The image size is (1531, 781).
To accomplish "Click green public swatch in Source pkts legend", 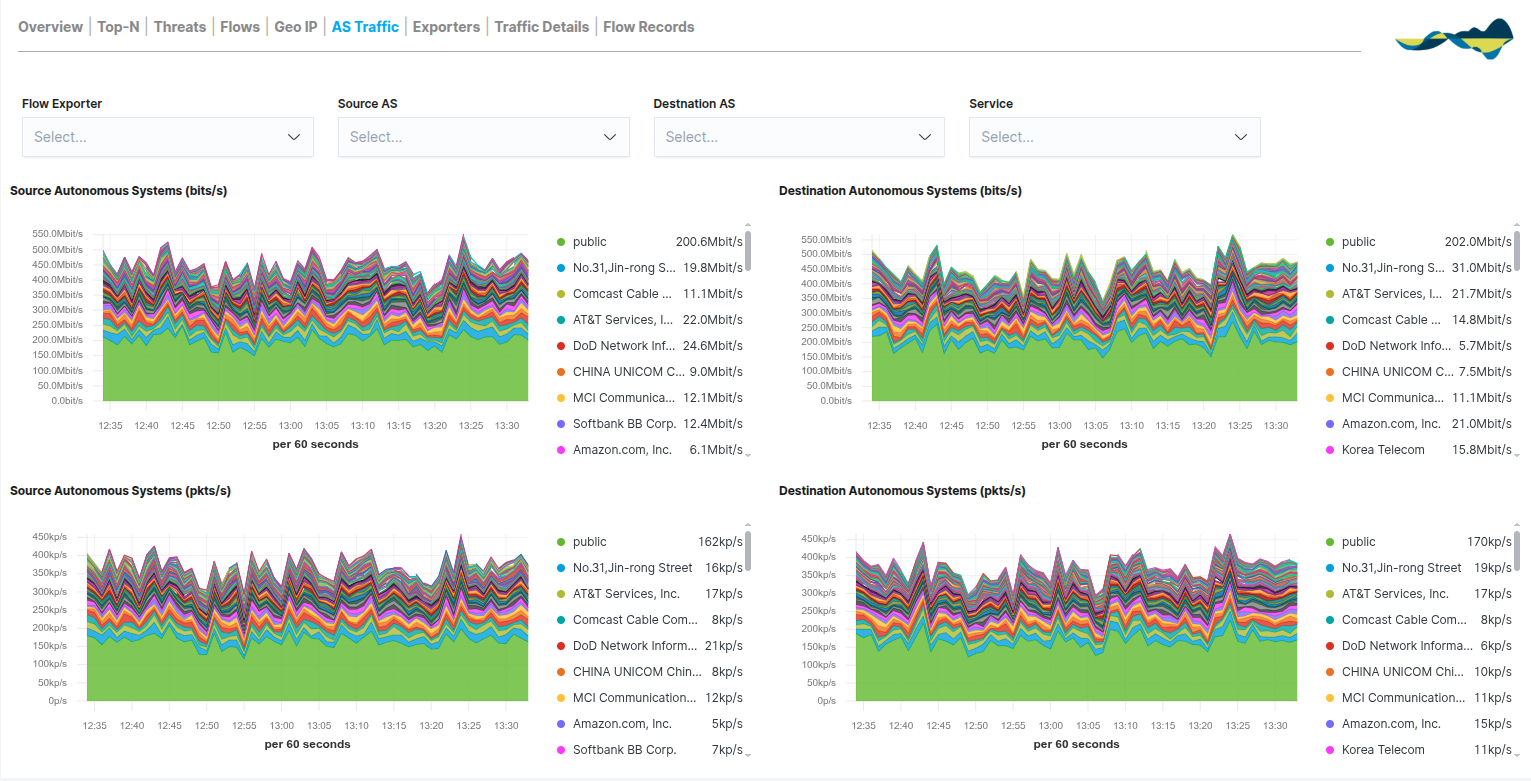I will (x=561, y=542).
